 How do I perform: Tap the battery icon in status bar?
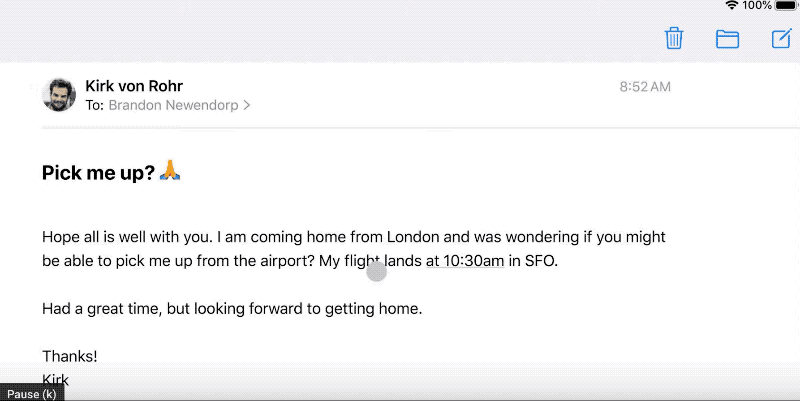[x=788, y=6]
